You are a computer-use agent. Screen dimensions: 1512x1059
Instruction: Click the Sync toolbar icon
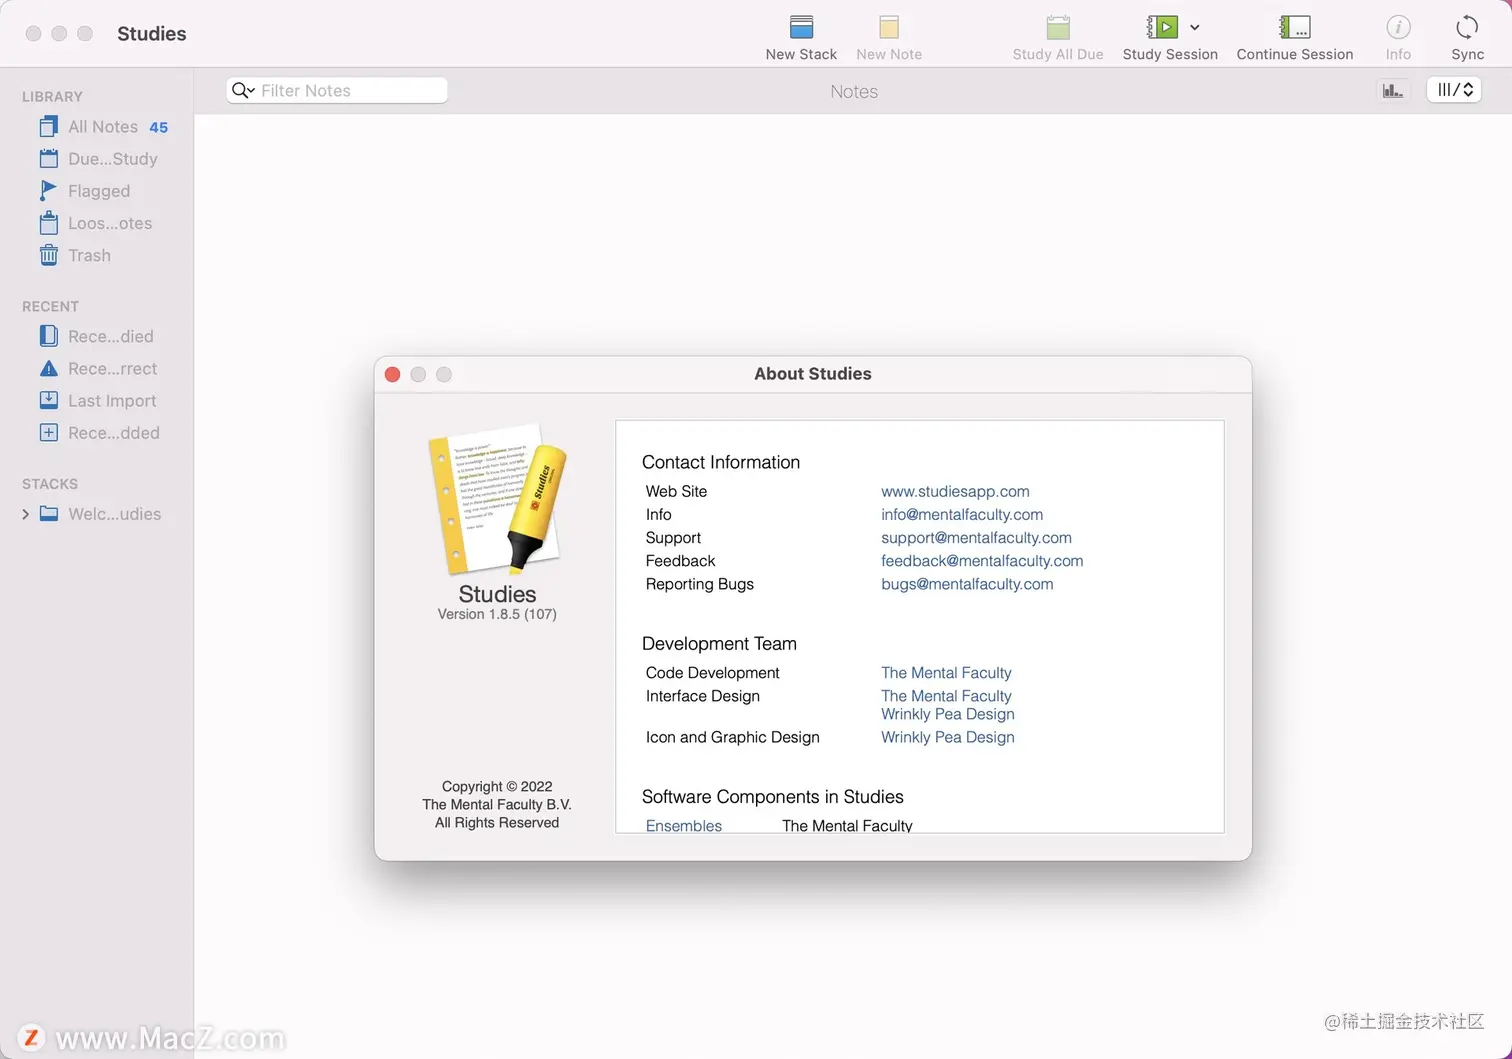point(1467,27)
